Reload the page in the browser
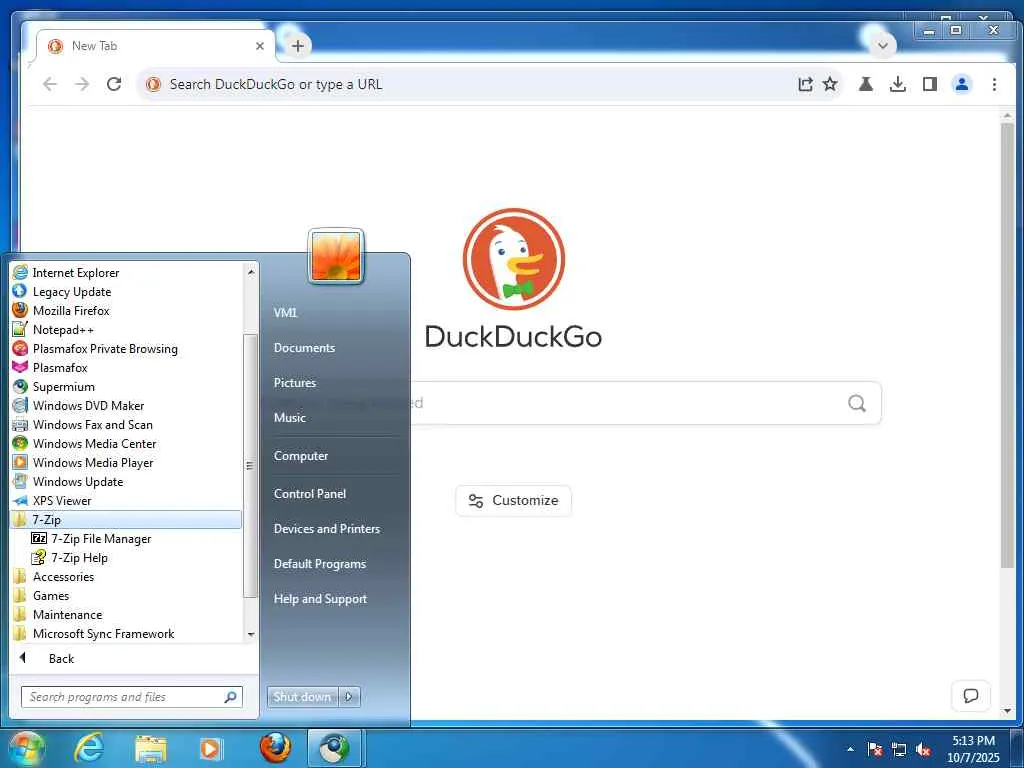 114,84
